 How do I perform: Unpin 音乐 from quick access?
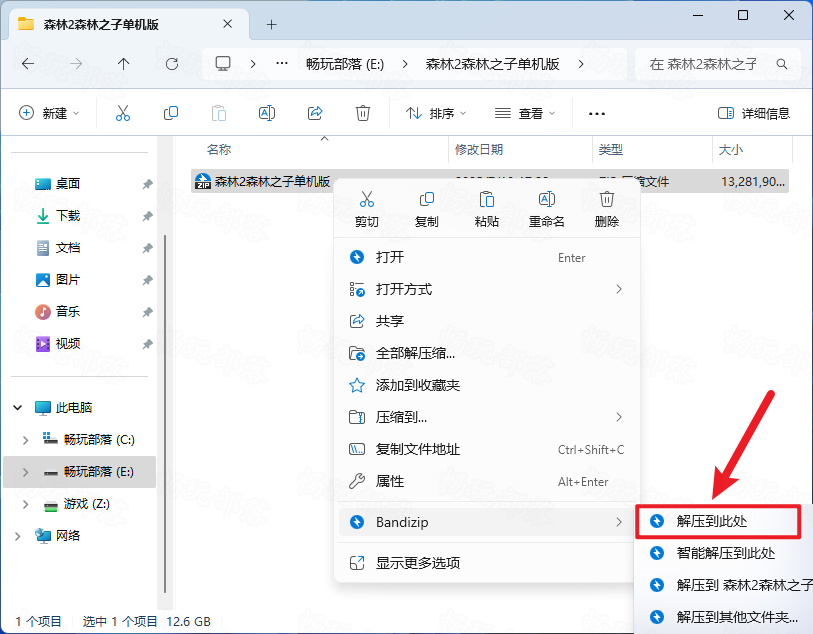(147, 312)
